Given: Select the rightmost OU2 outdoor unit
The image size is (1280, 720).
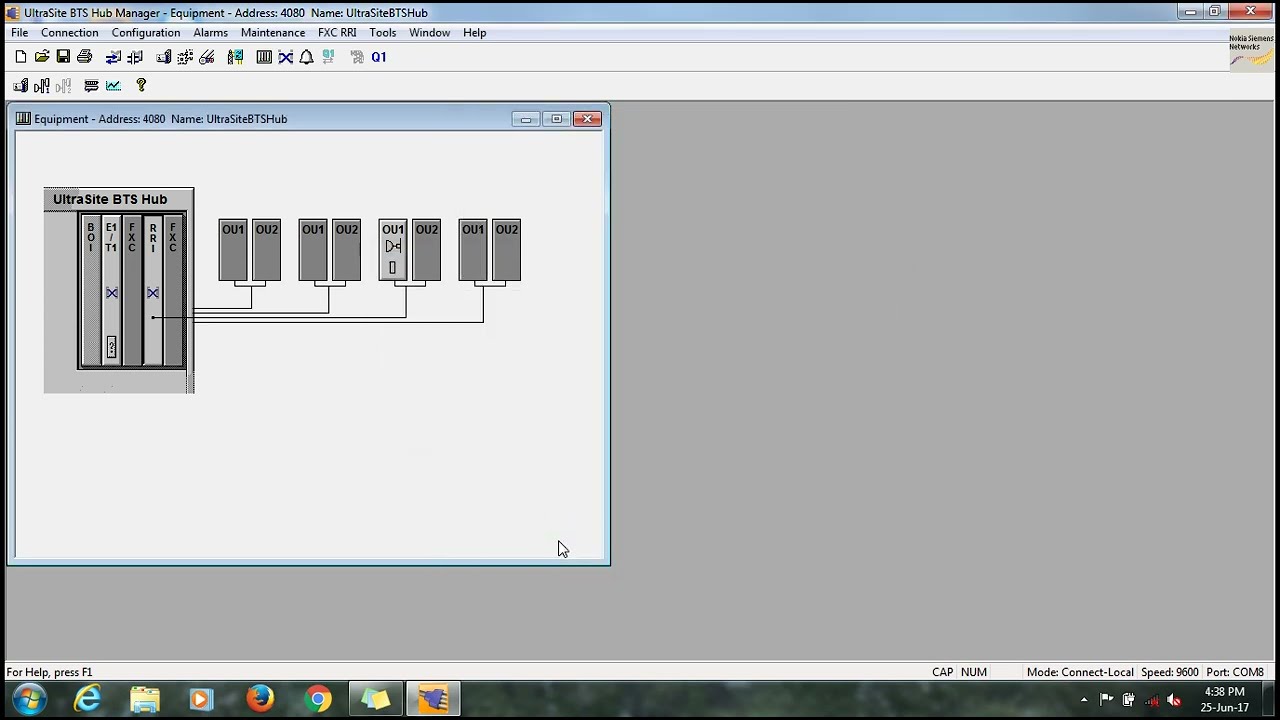Looking at the screenshot, I should [x=507, y=250].
